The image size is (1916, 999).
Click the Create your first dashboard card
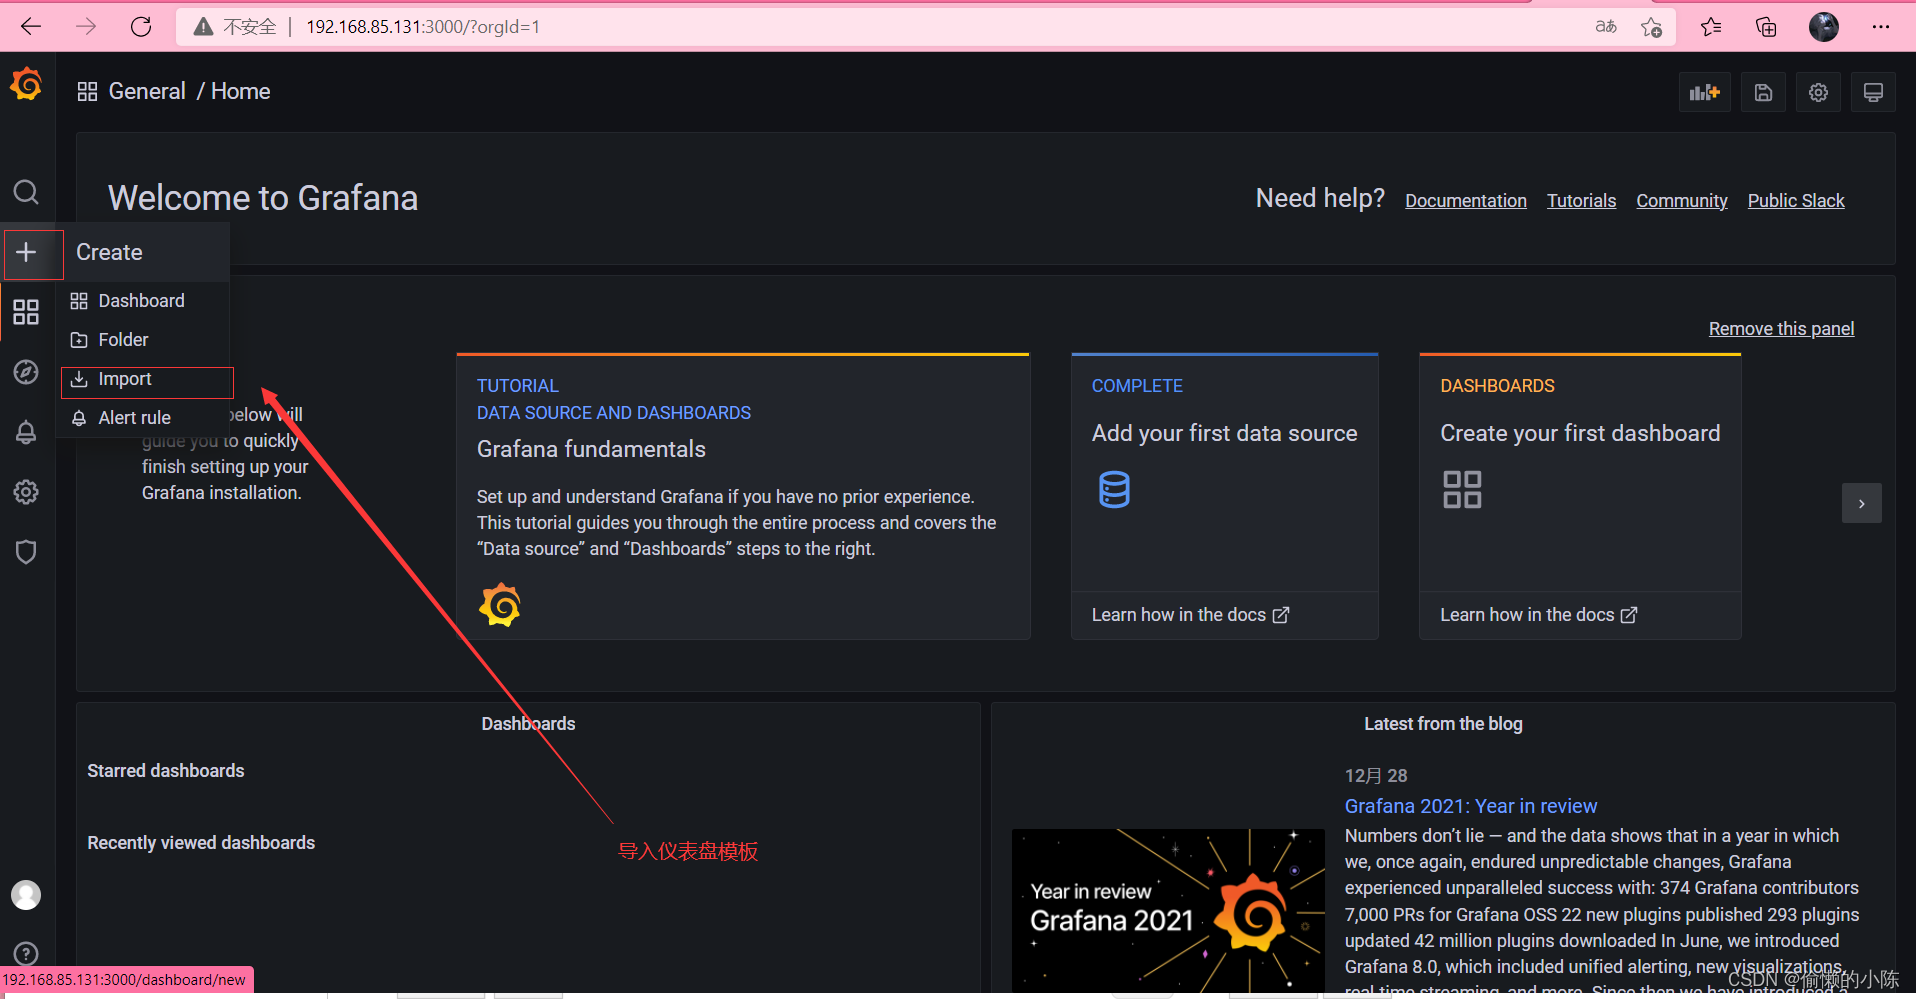point(1580,497)
